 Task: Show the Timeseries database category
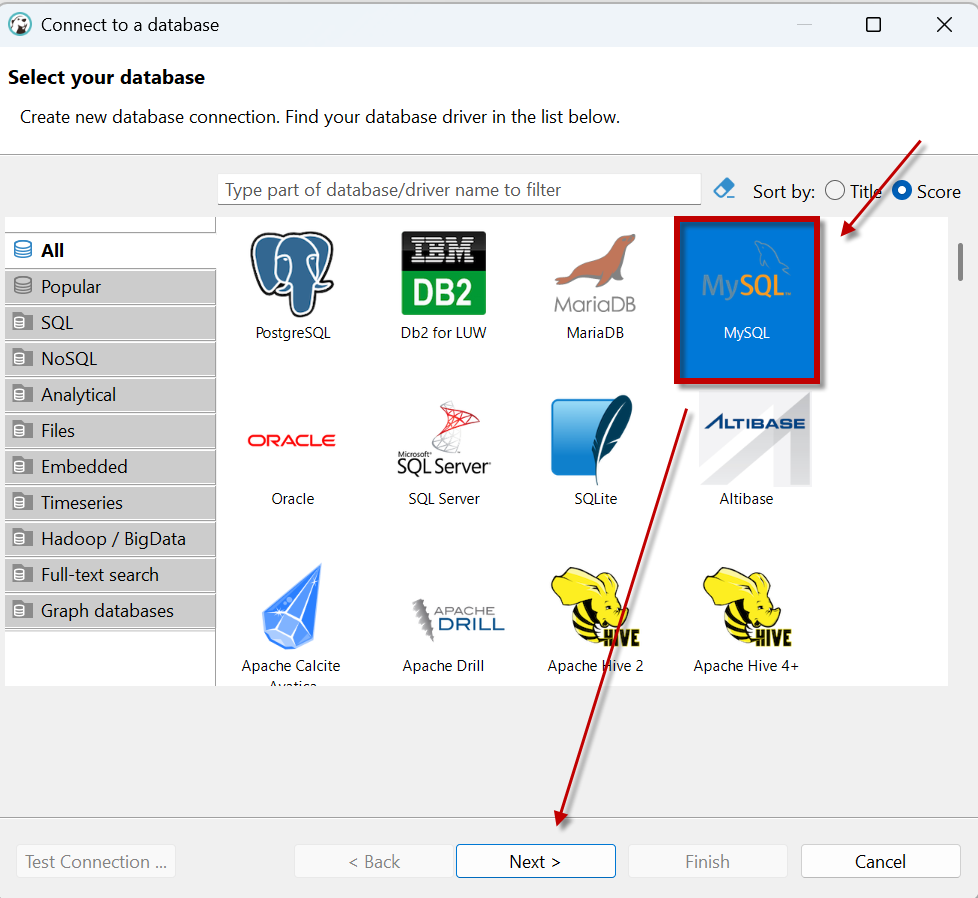[x=110, y=503]
